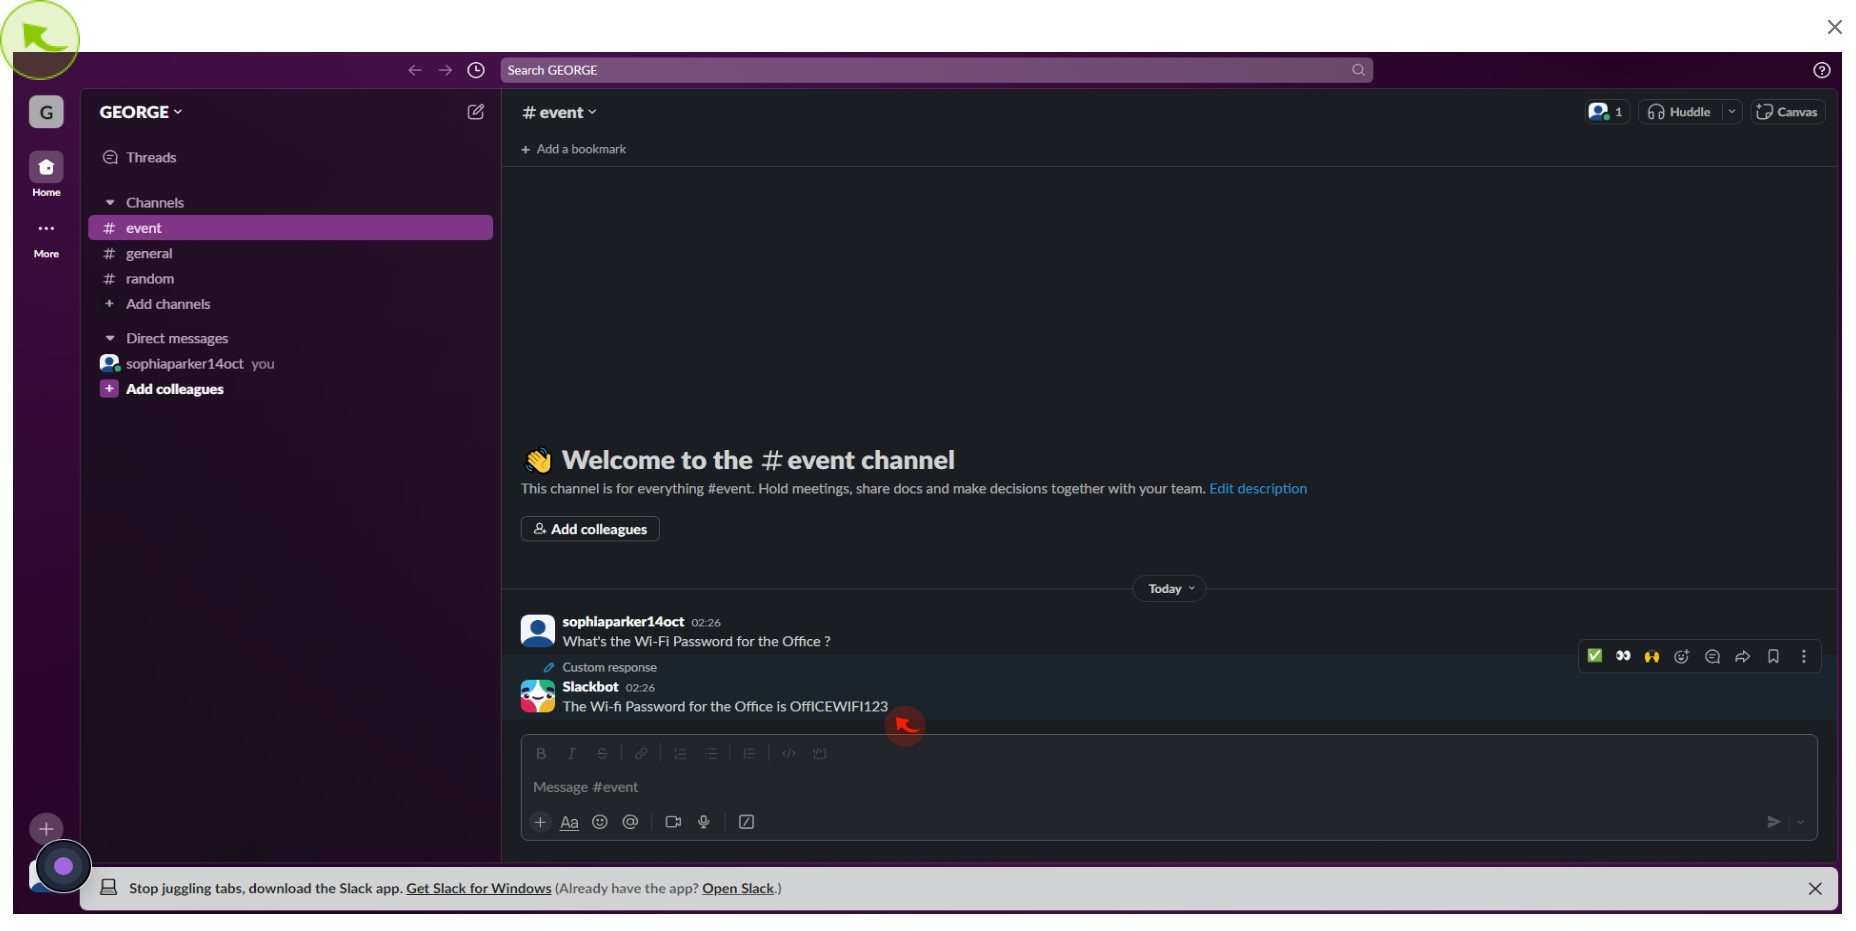Toggle the Aa formatting toolbar
Screen dimensions: 1856x931
tap(569, 822)
